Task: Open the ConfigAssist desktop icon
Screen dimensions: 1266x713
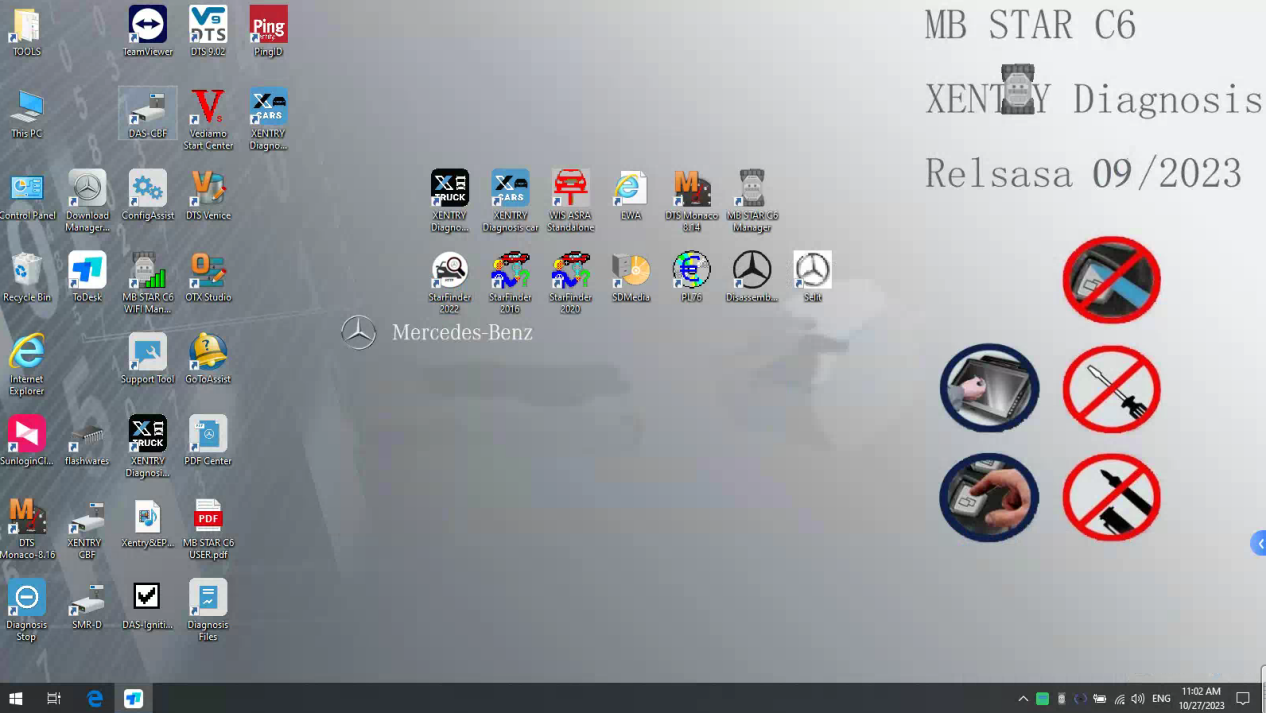Action: coord(148,190)
